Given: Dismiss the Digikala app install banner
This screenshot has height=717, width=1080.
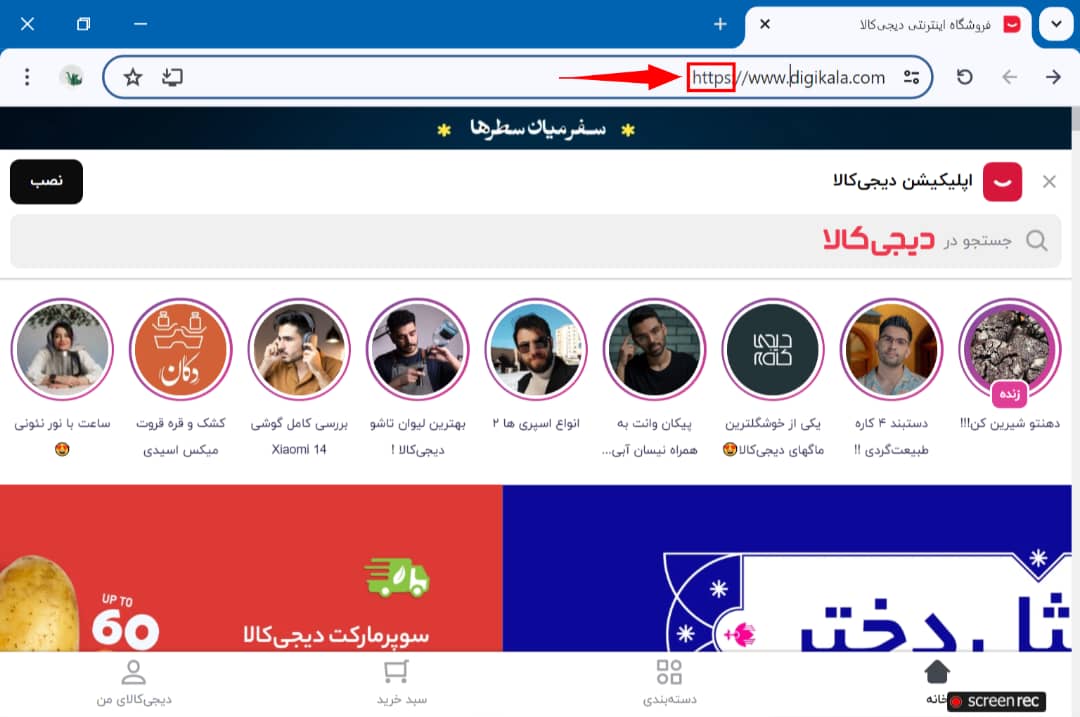Looking at the screenshot, I should click(1049, 181).
